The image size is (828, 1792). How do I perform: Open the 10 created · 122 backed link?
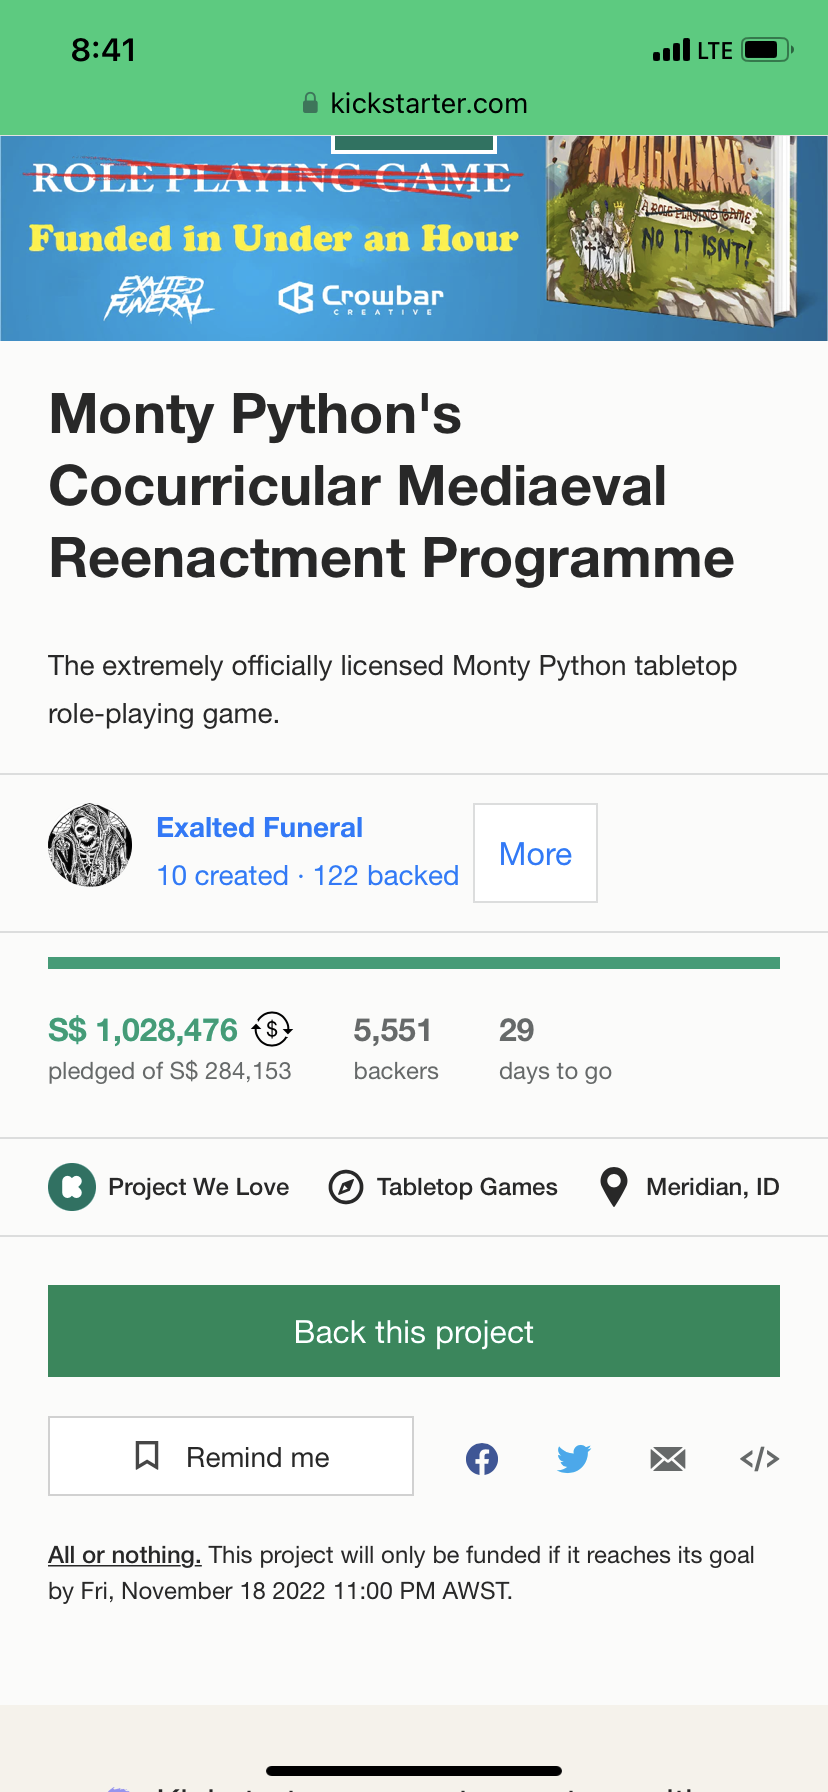pyautogui.click(x=308, y=876)
